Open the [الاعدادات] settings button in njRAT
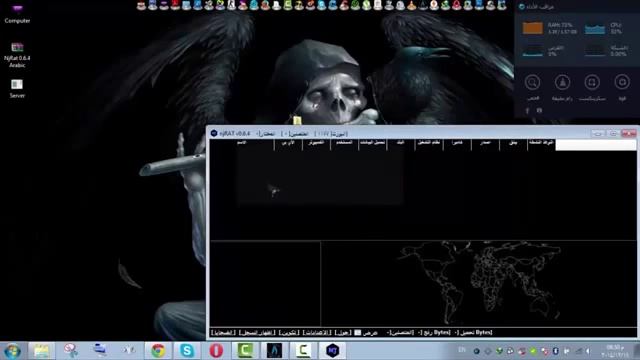The height and width of the screenshot is (360, 640). (x=317, y=333)
